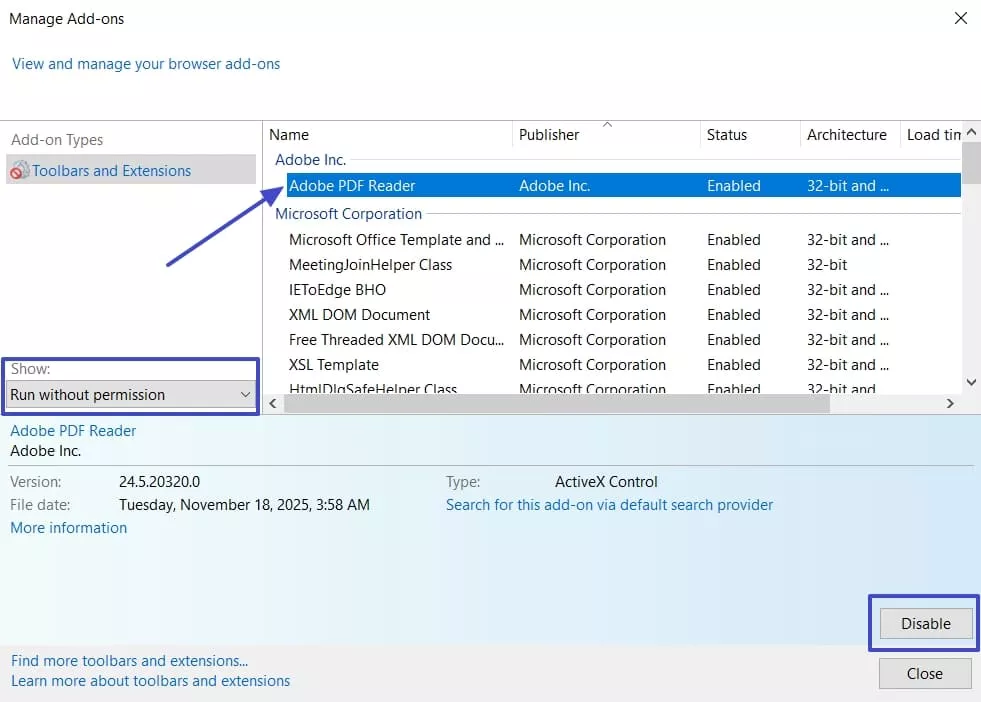Open the More information link

tap(69, 528)
